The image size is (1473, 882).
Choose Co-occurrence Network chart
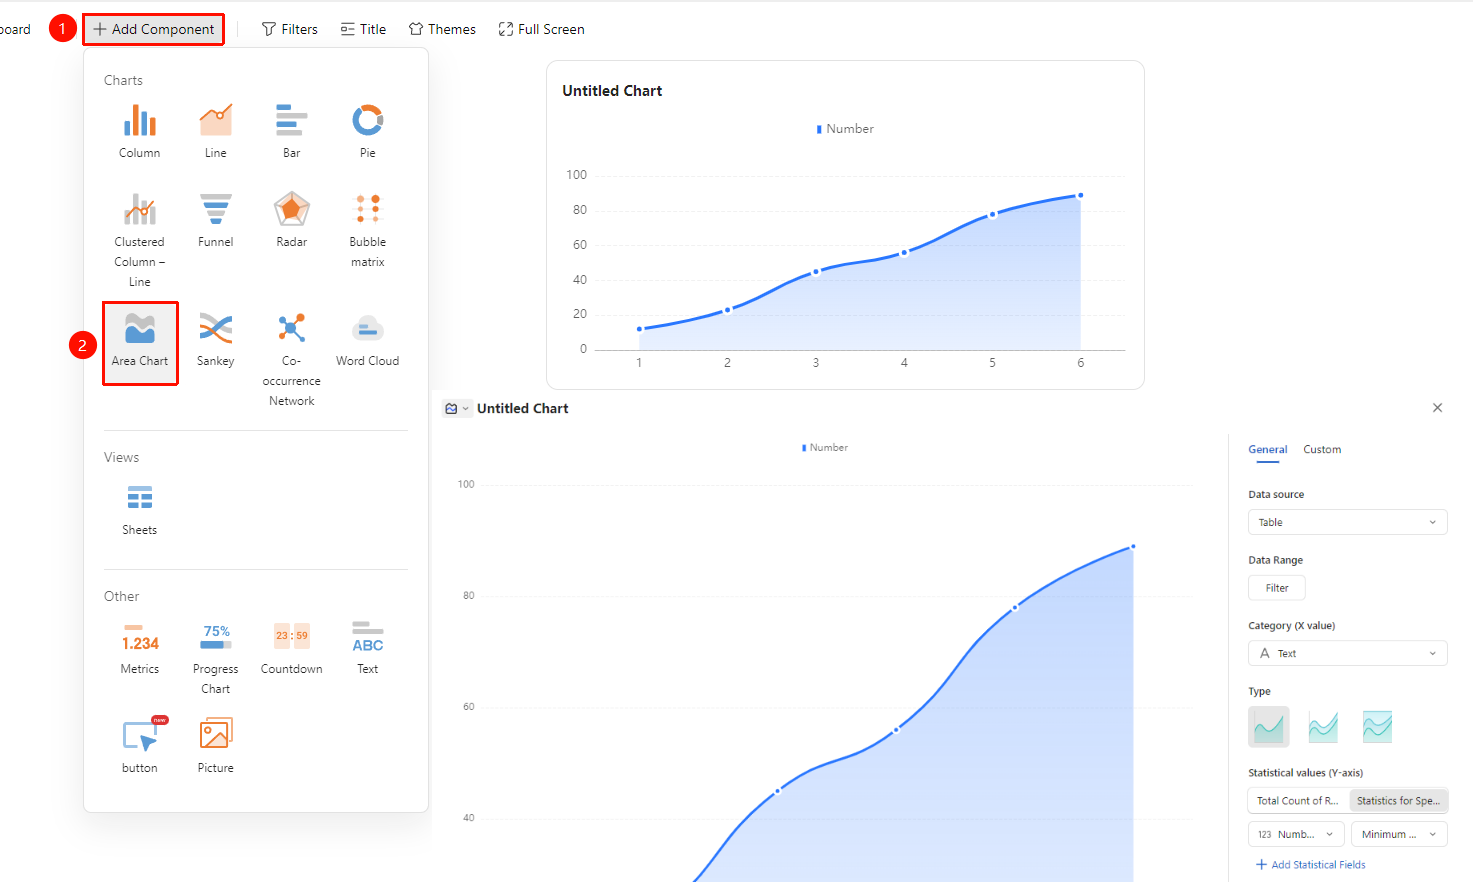point(292,359)
